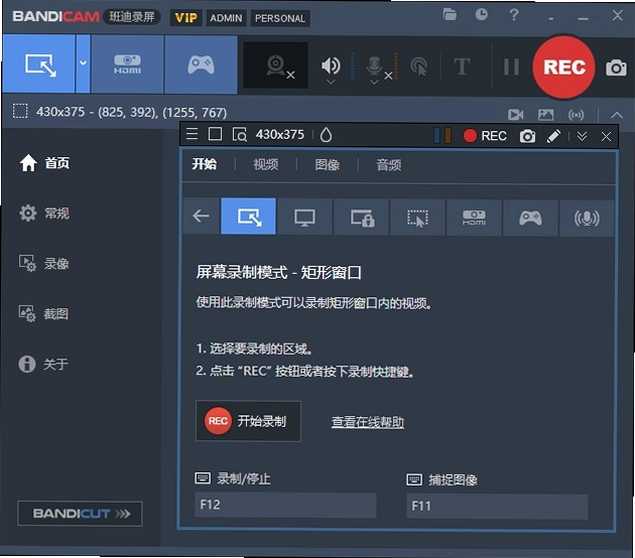Click the 430x375 region coordinates text
Viewport: 635px width, 558px height.
(x=131, y=112)
